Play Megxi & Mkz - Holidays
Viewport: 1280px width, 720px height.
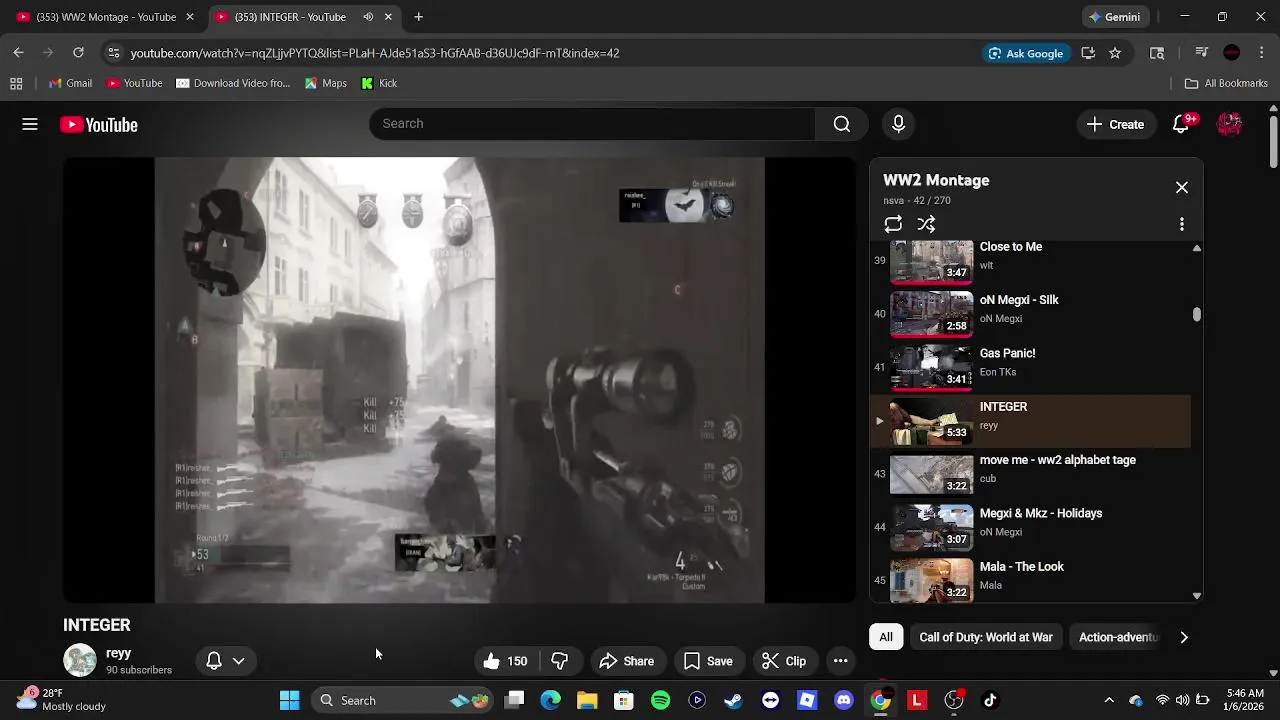[x=1030, y=526]
